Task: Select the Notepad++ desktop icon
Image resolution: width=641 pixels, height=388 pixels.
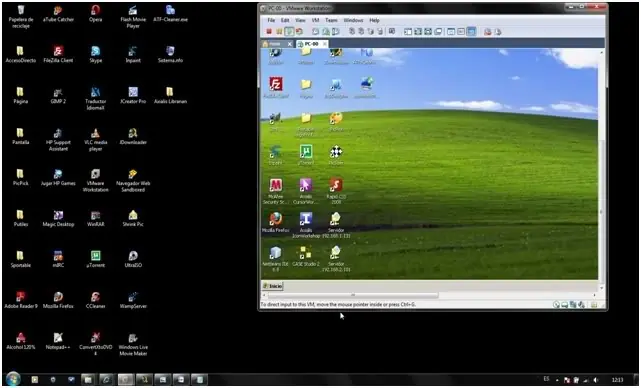Action: coord(58,341)
